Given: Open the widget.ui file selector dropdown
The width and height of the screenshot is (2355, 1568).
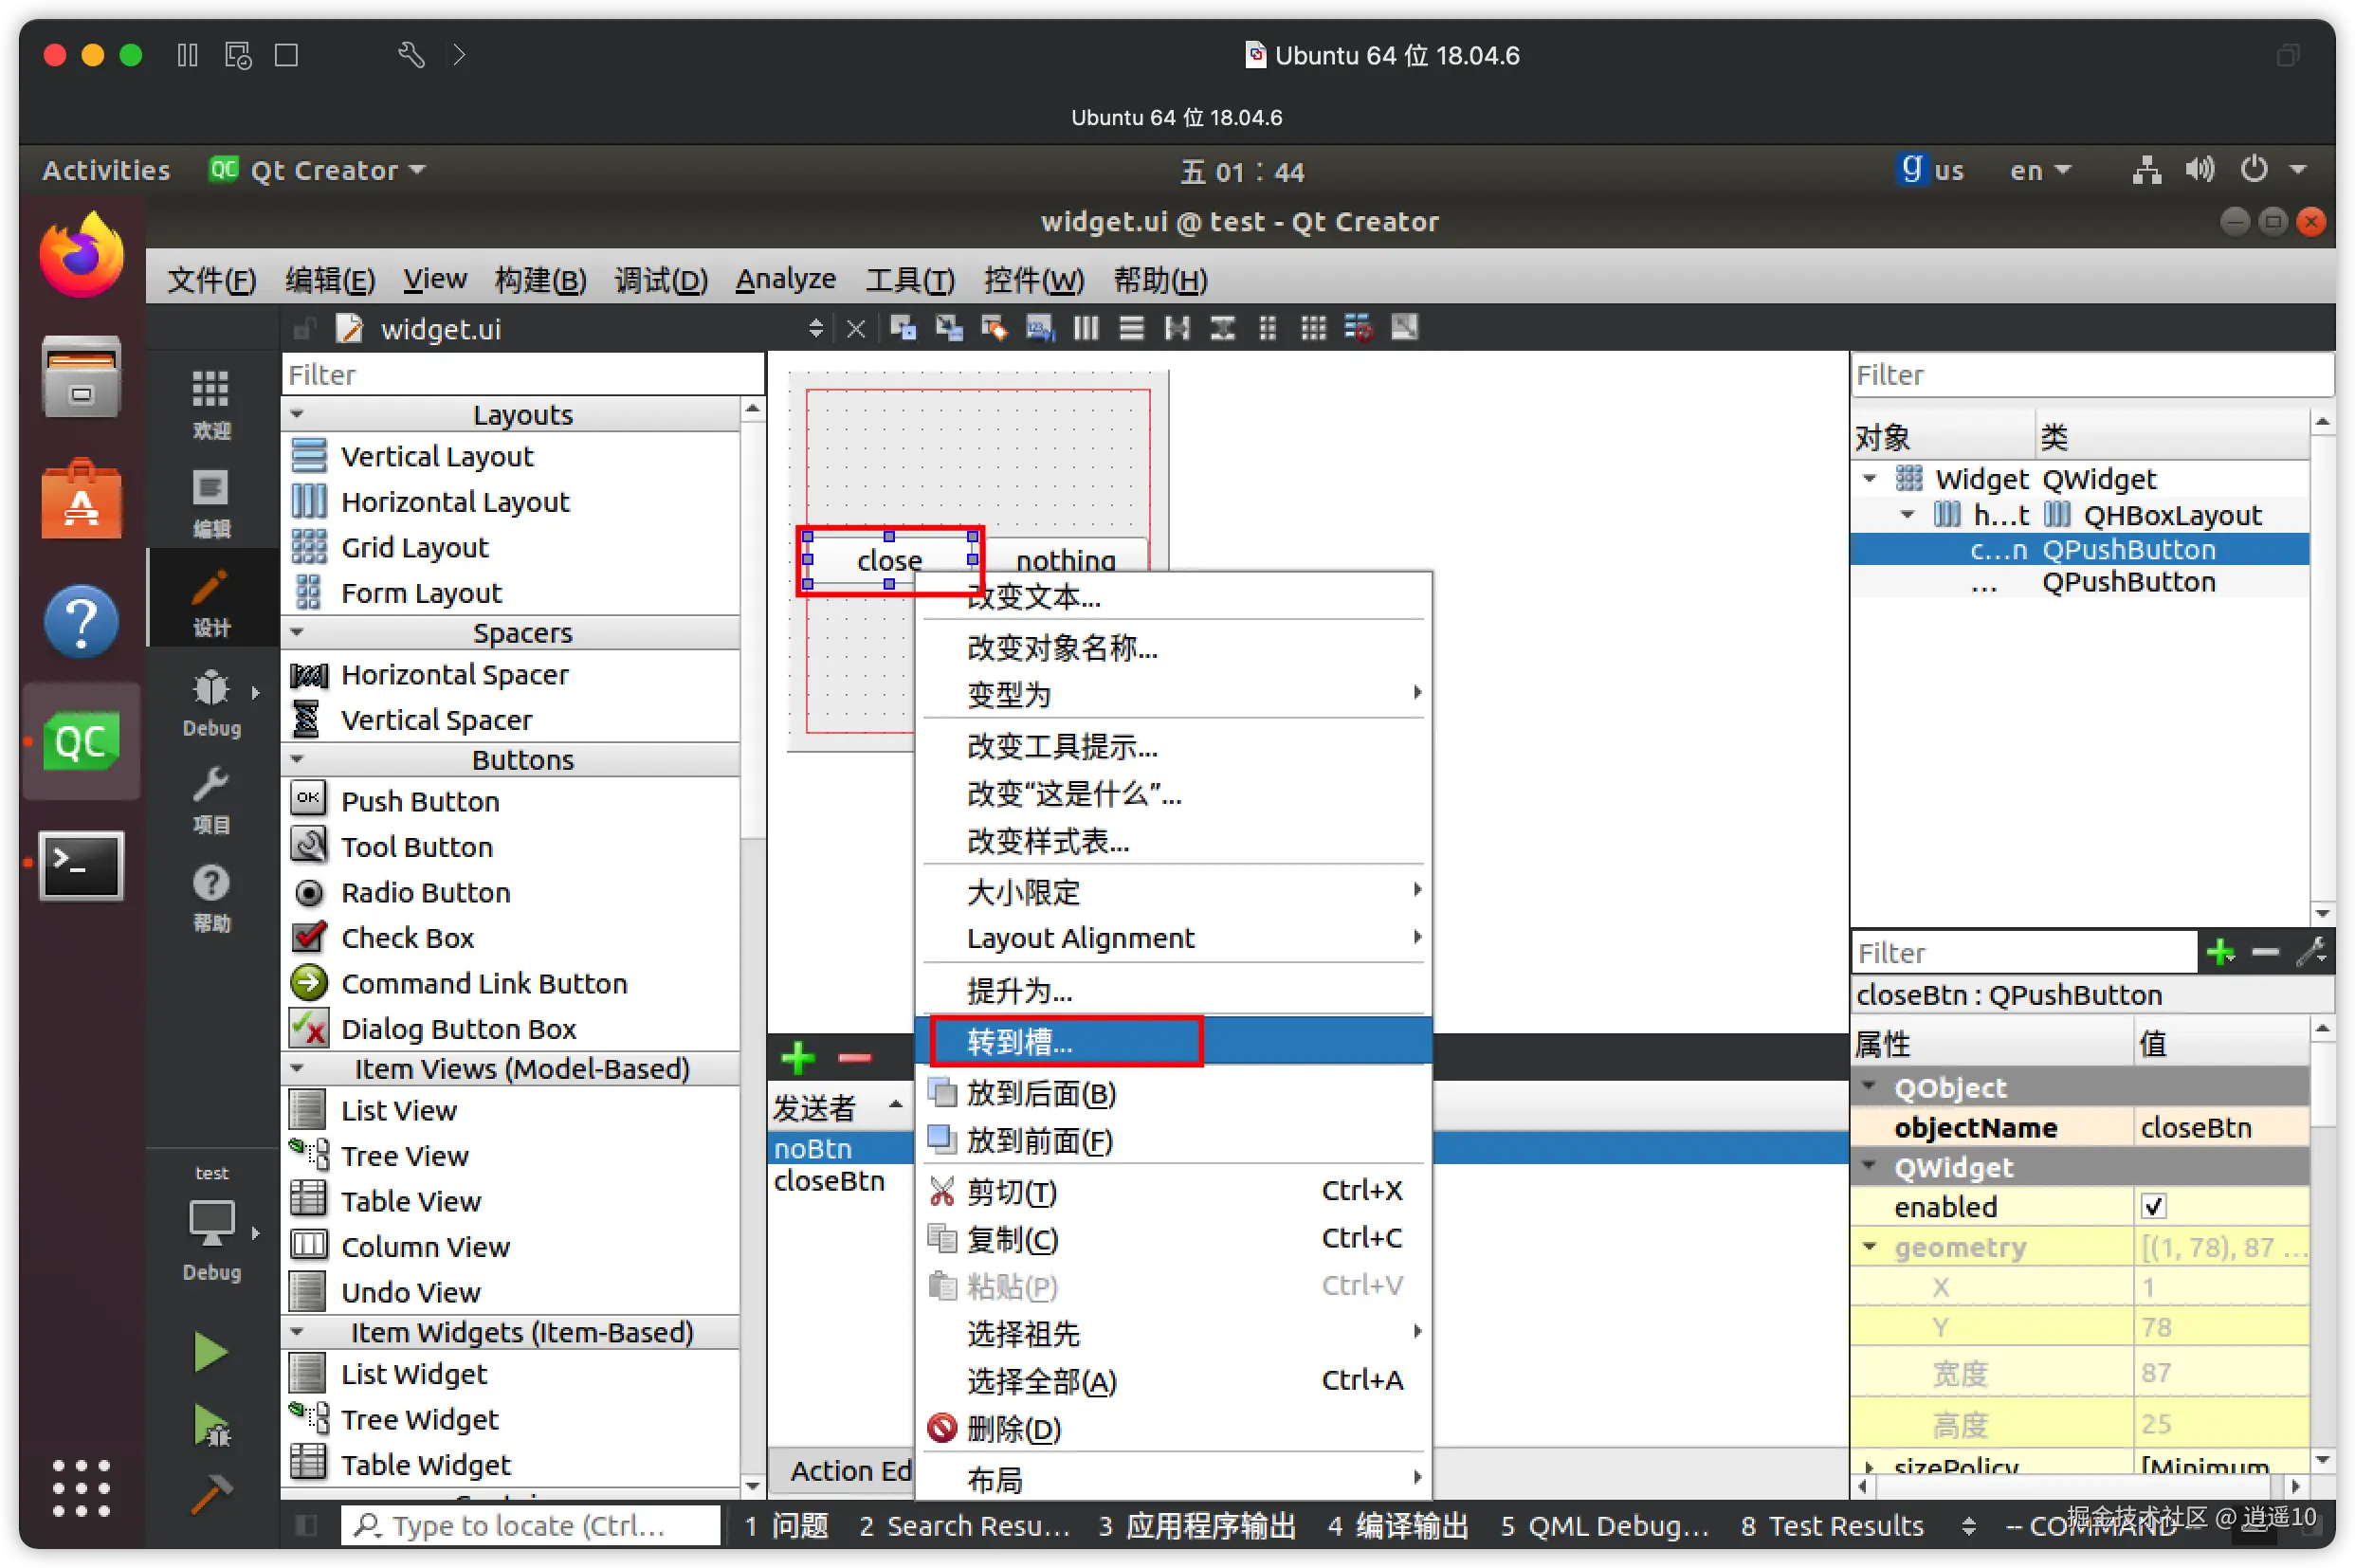Looking at the screenshot, I should click(815, 328).
